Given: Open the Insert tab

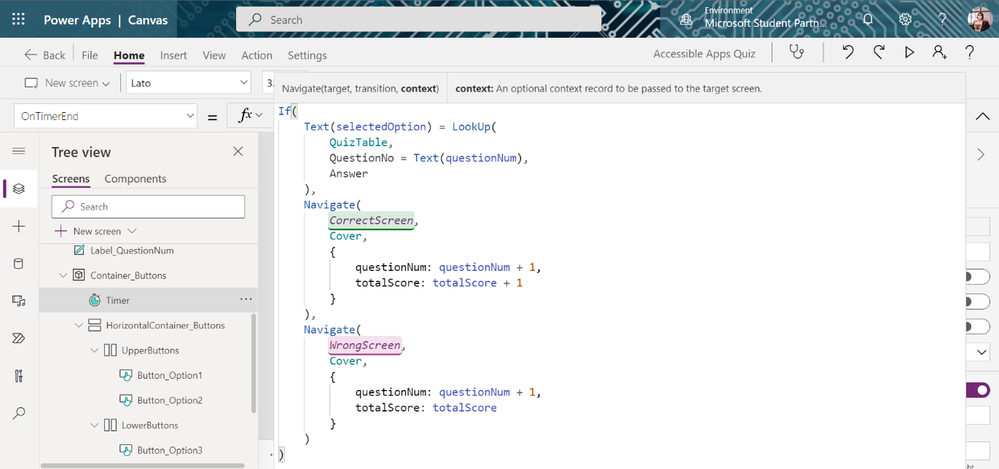Looking at the screenshot, I should click(x=173, y=55).
